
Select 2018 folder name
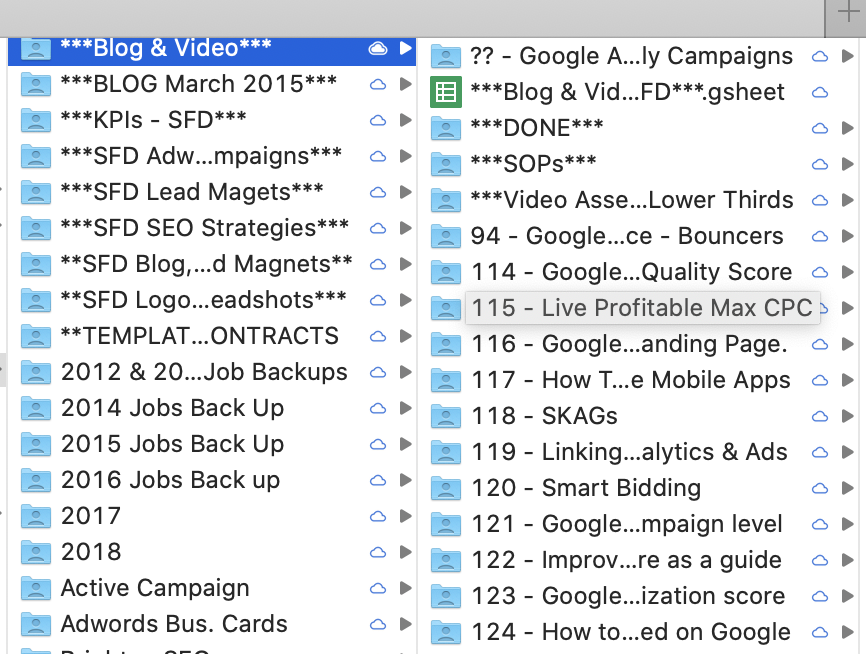[91, 552]
